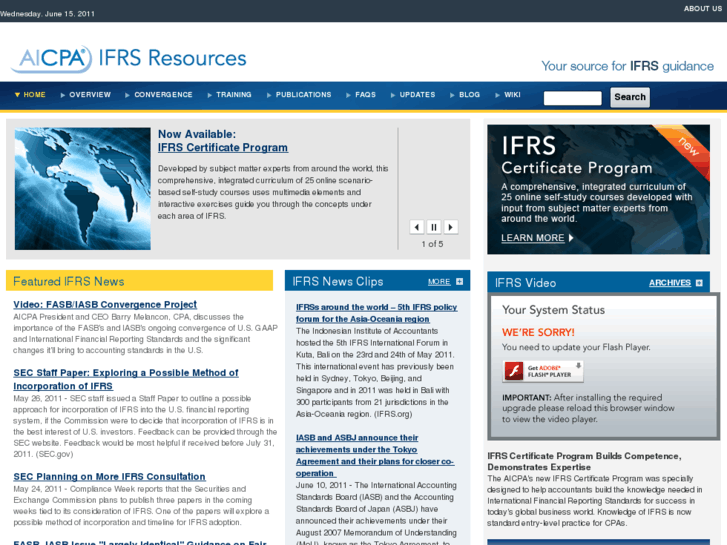Open the PUBLICATIONS menu

click(299, 95)
